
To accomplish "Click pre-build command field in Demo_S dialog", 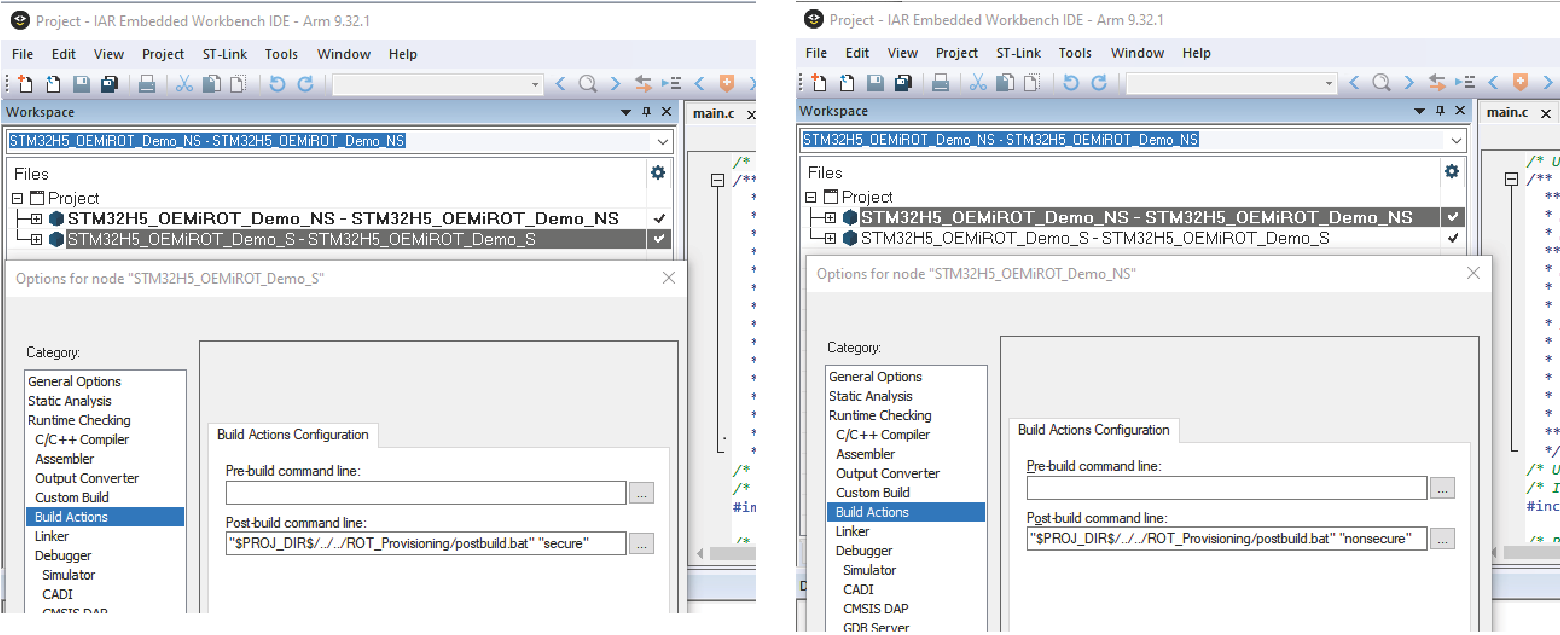I will pos(426,493).
